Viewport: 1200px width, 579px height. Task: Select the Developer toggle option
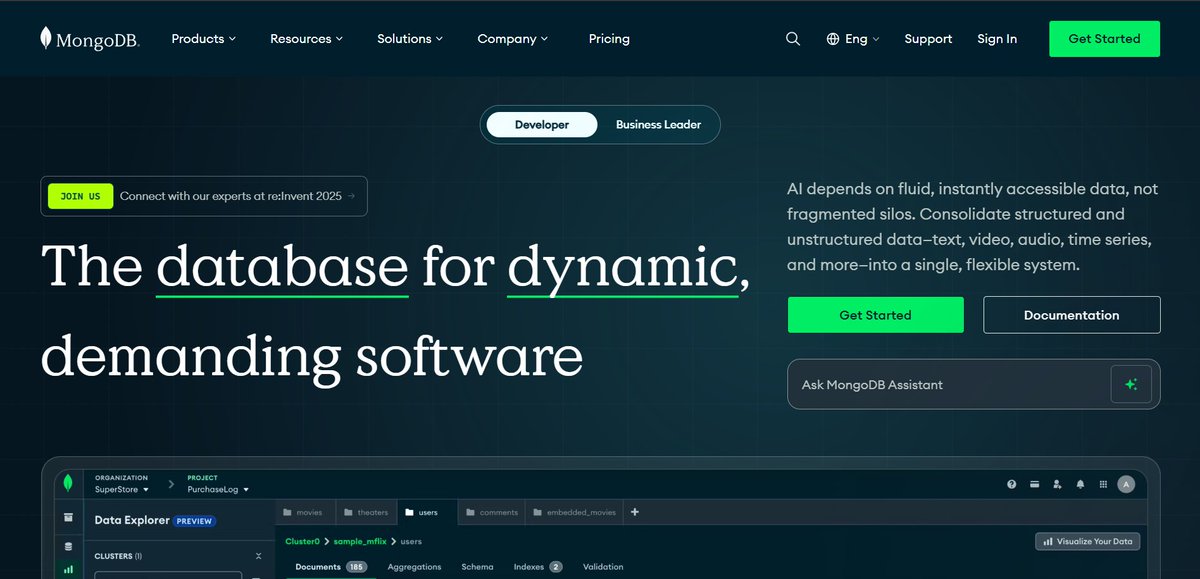pyautogui.click(x=541, y=124)
